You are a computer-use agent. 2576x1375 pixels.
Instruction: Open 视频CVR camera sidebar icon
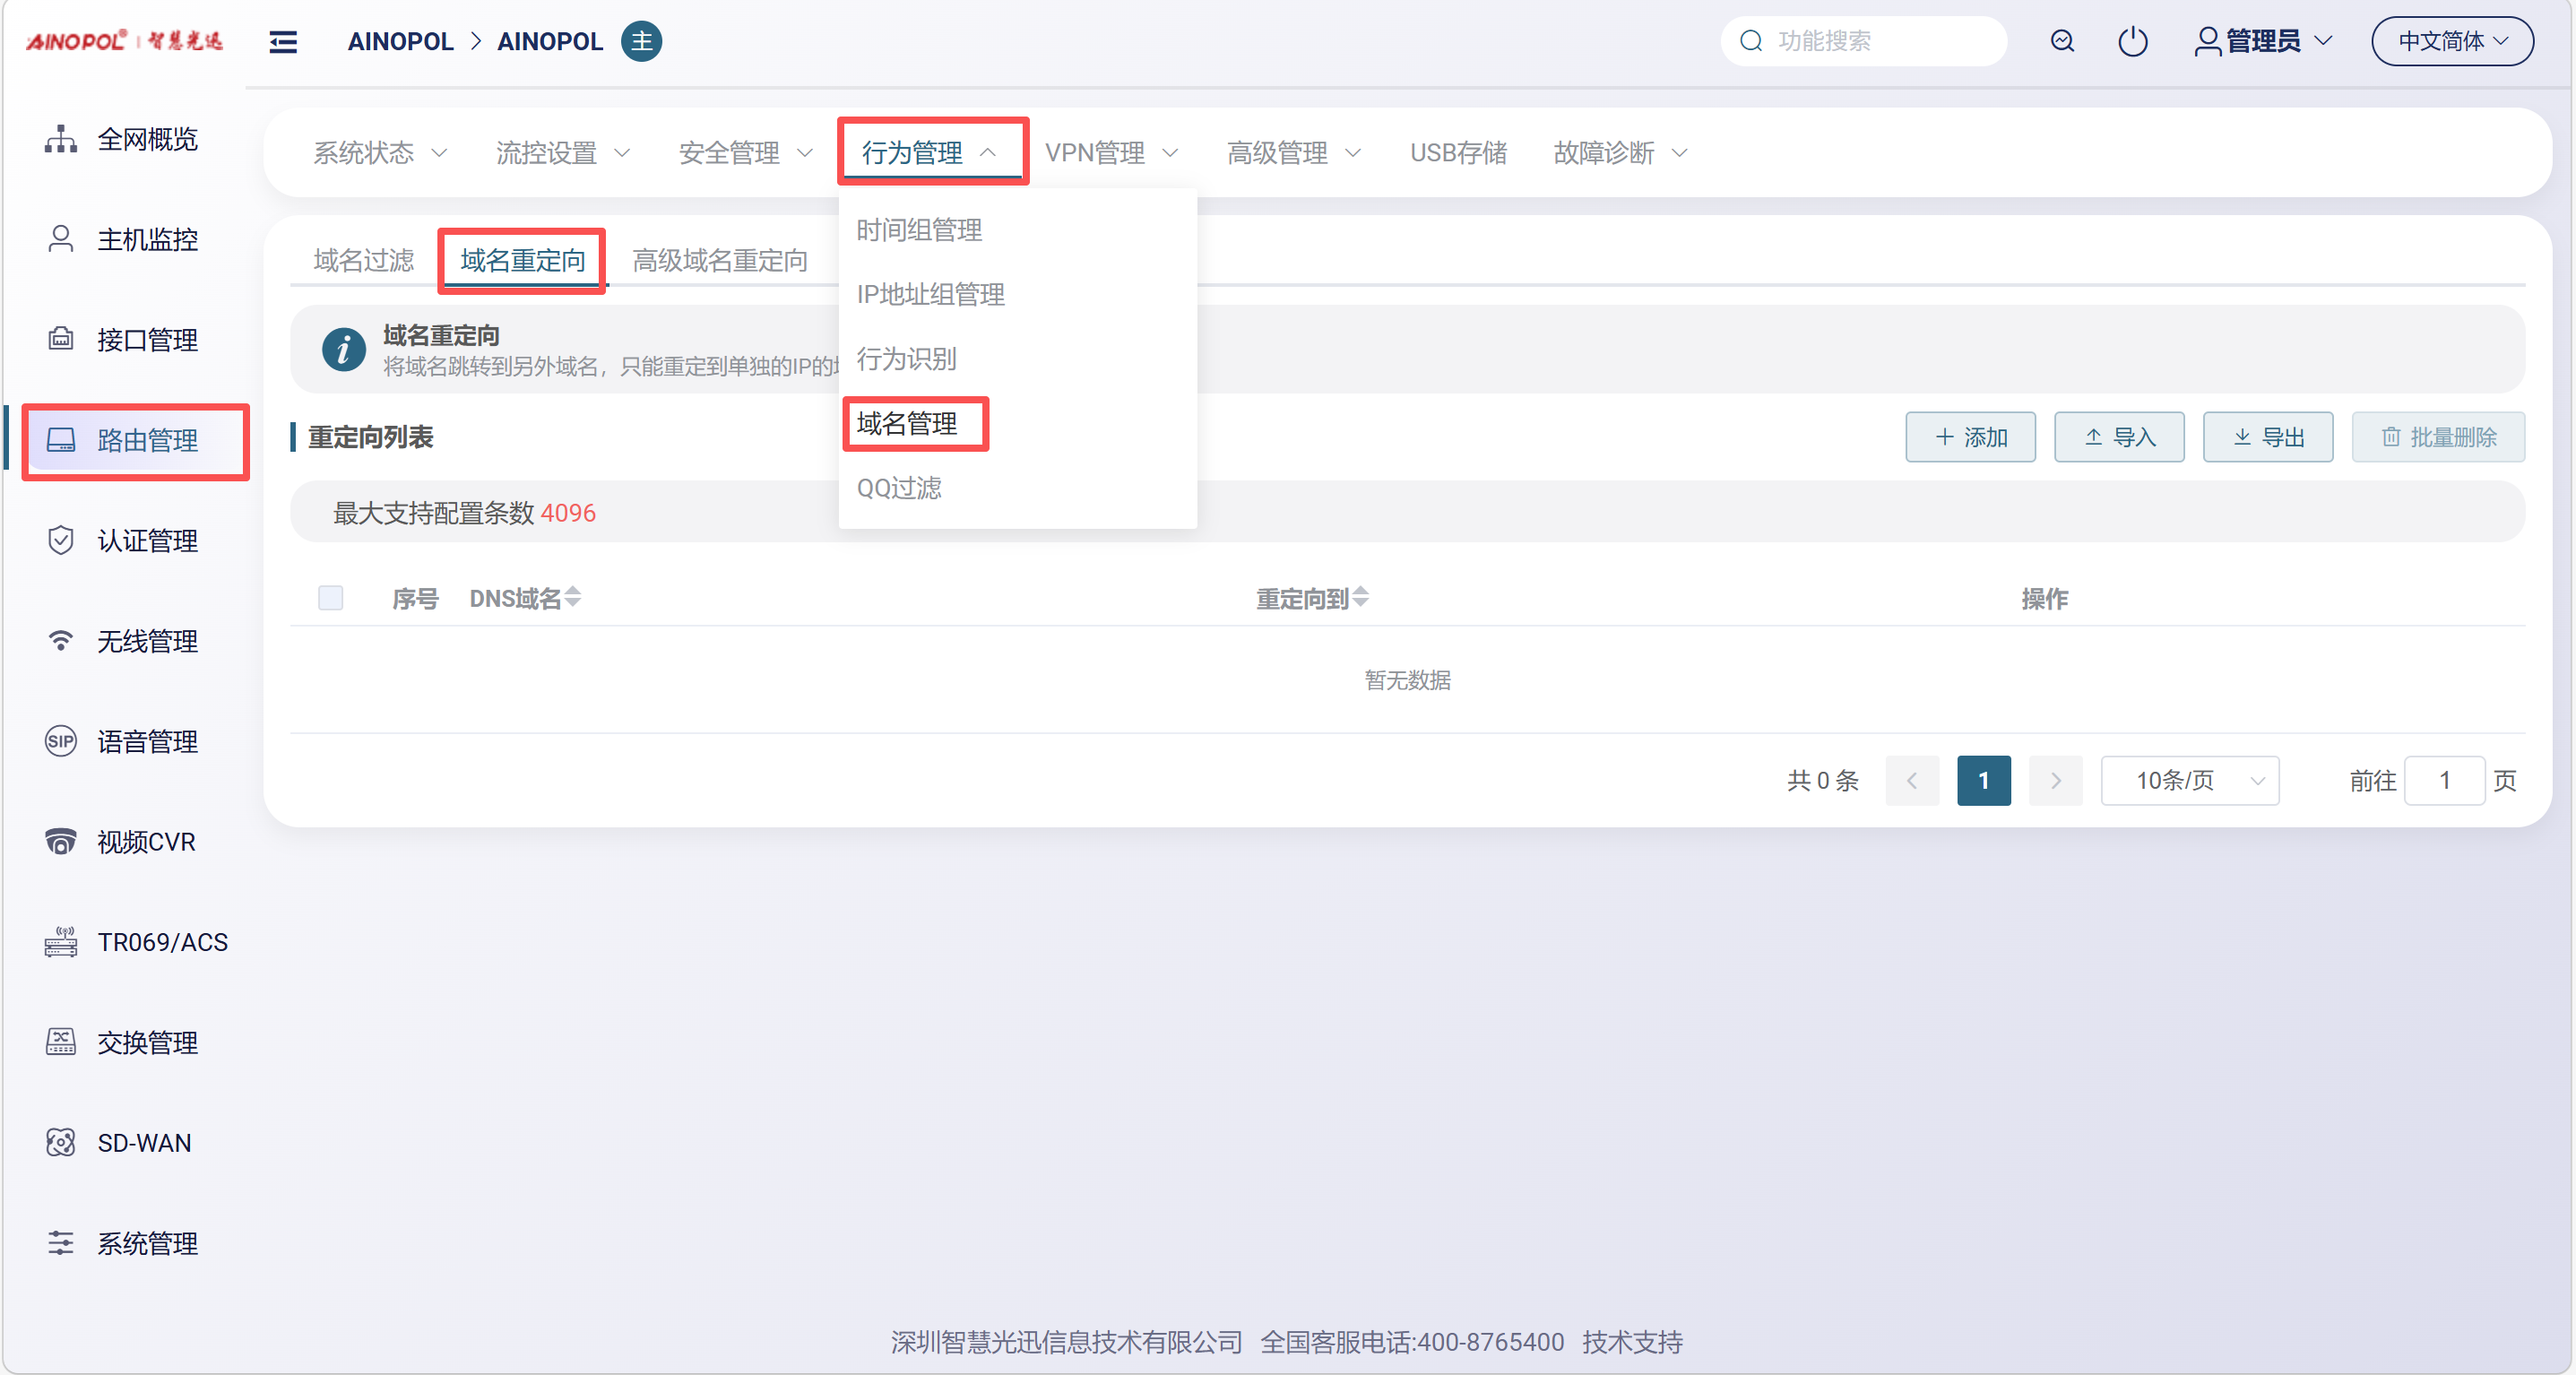pyautogui.click(x=60, y=842)
